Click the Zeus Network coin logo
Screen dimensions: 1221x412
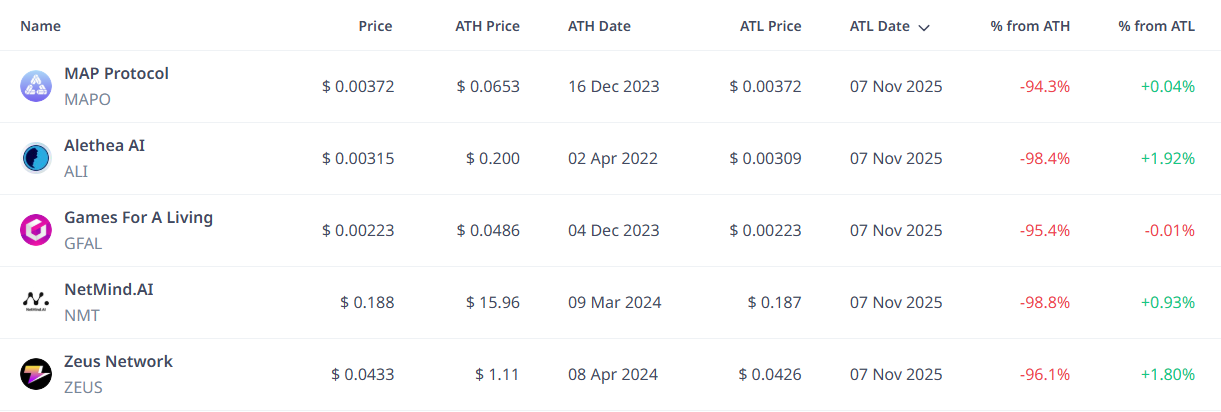36,375
